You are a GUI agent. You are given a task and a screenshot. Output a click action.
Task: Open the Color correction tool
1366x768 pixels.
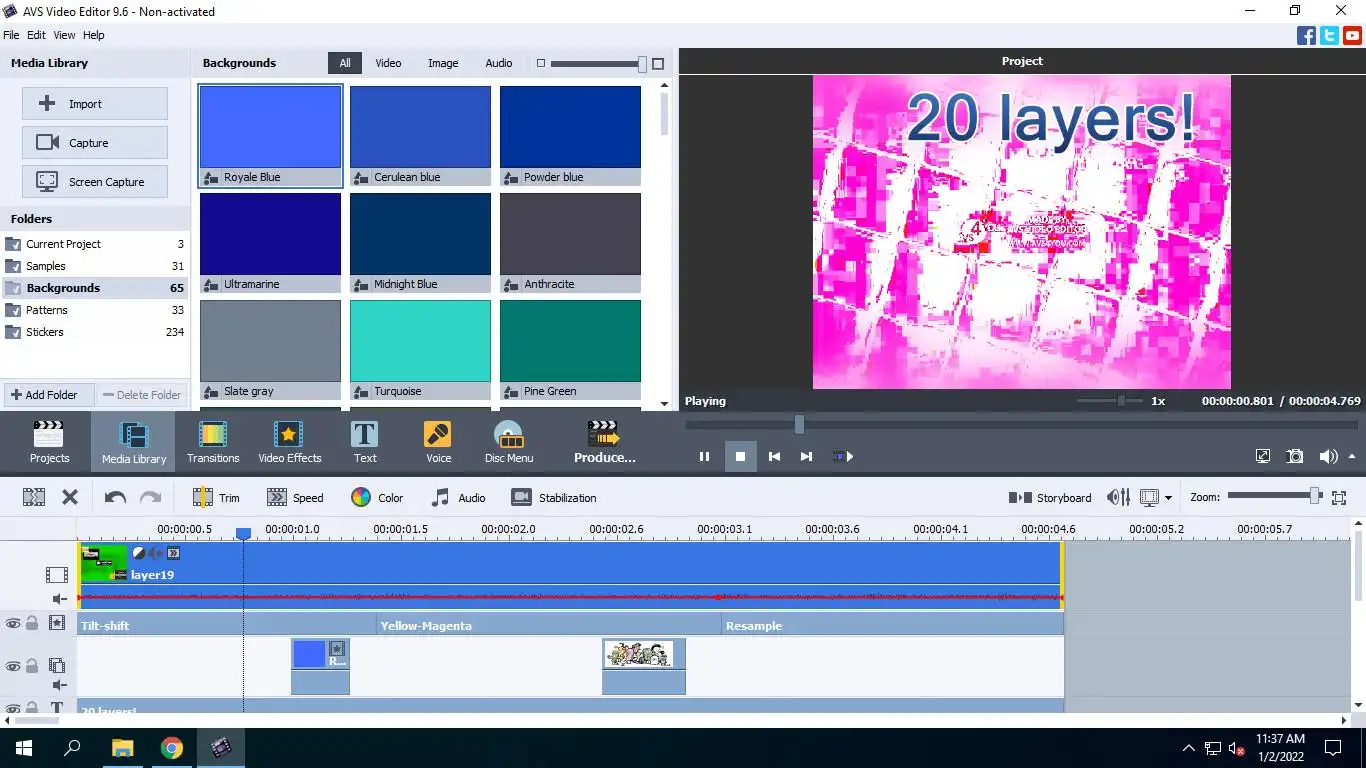[377, 497]
